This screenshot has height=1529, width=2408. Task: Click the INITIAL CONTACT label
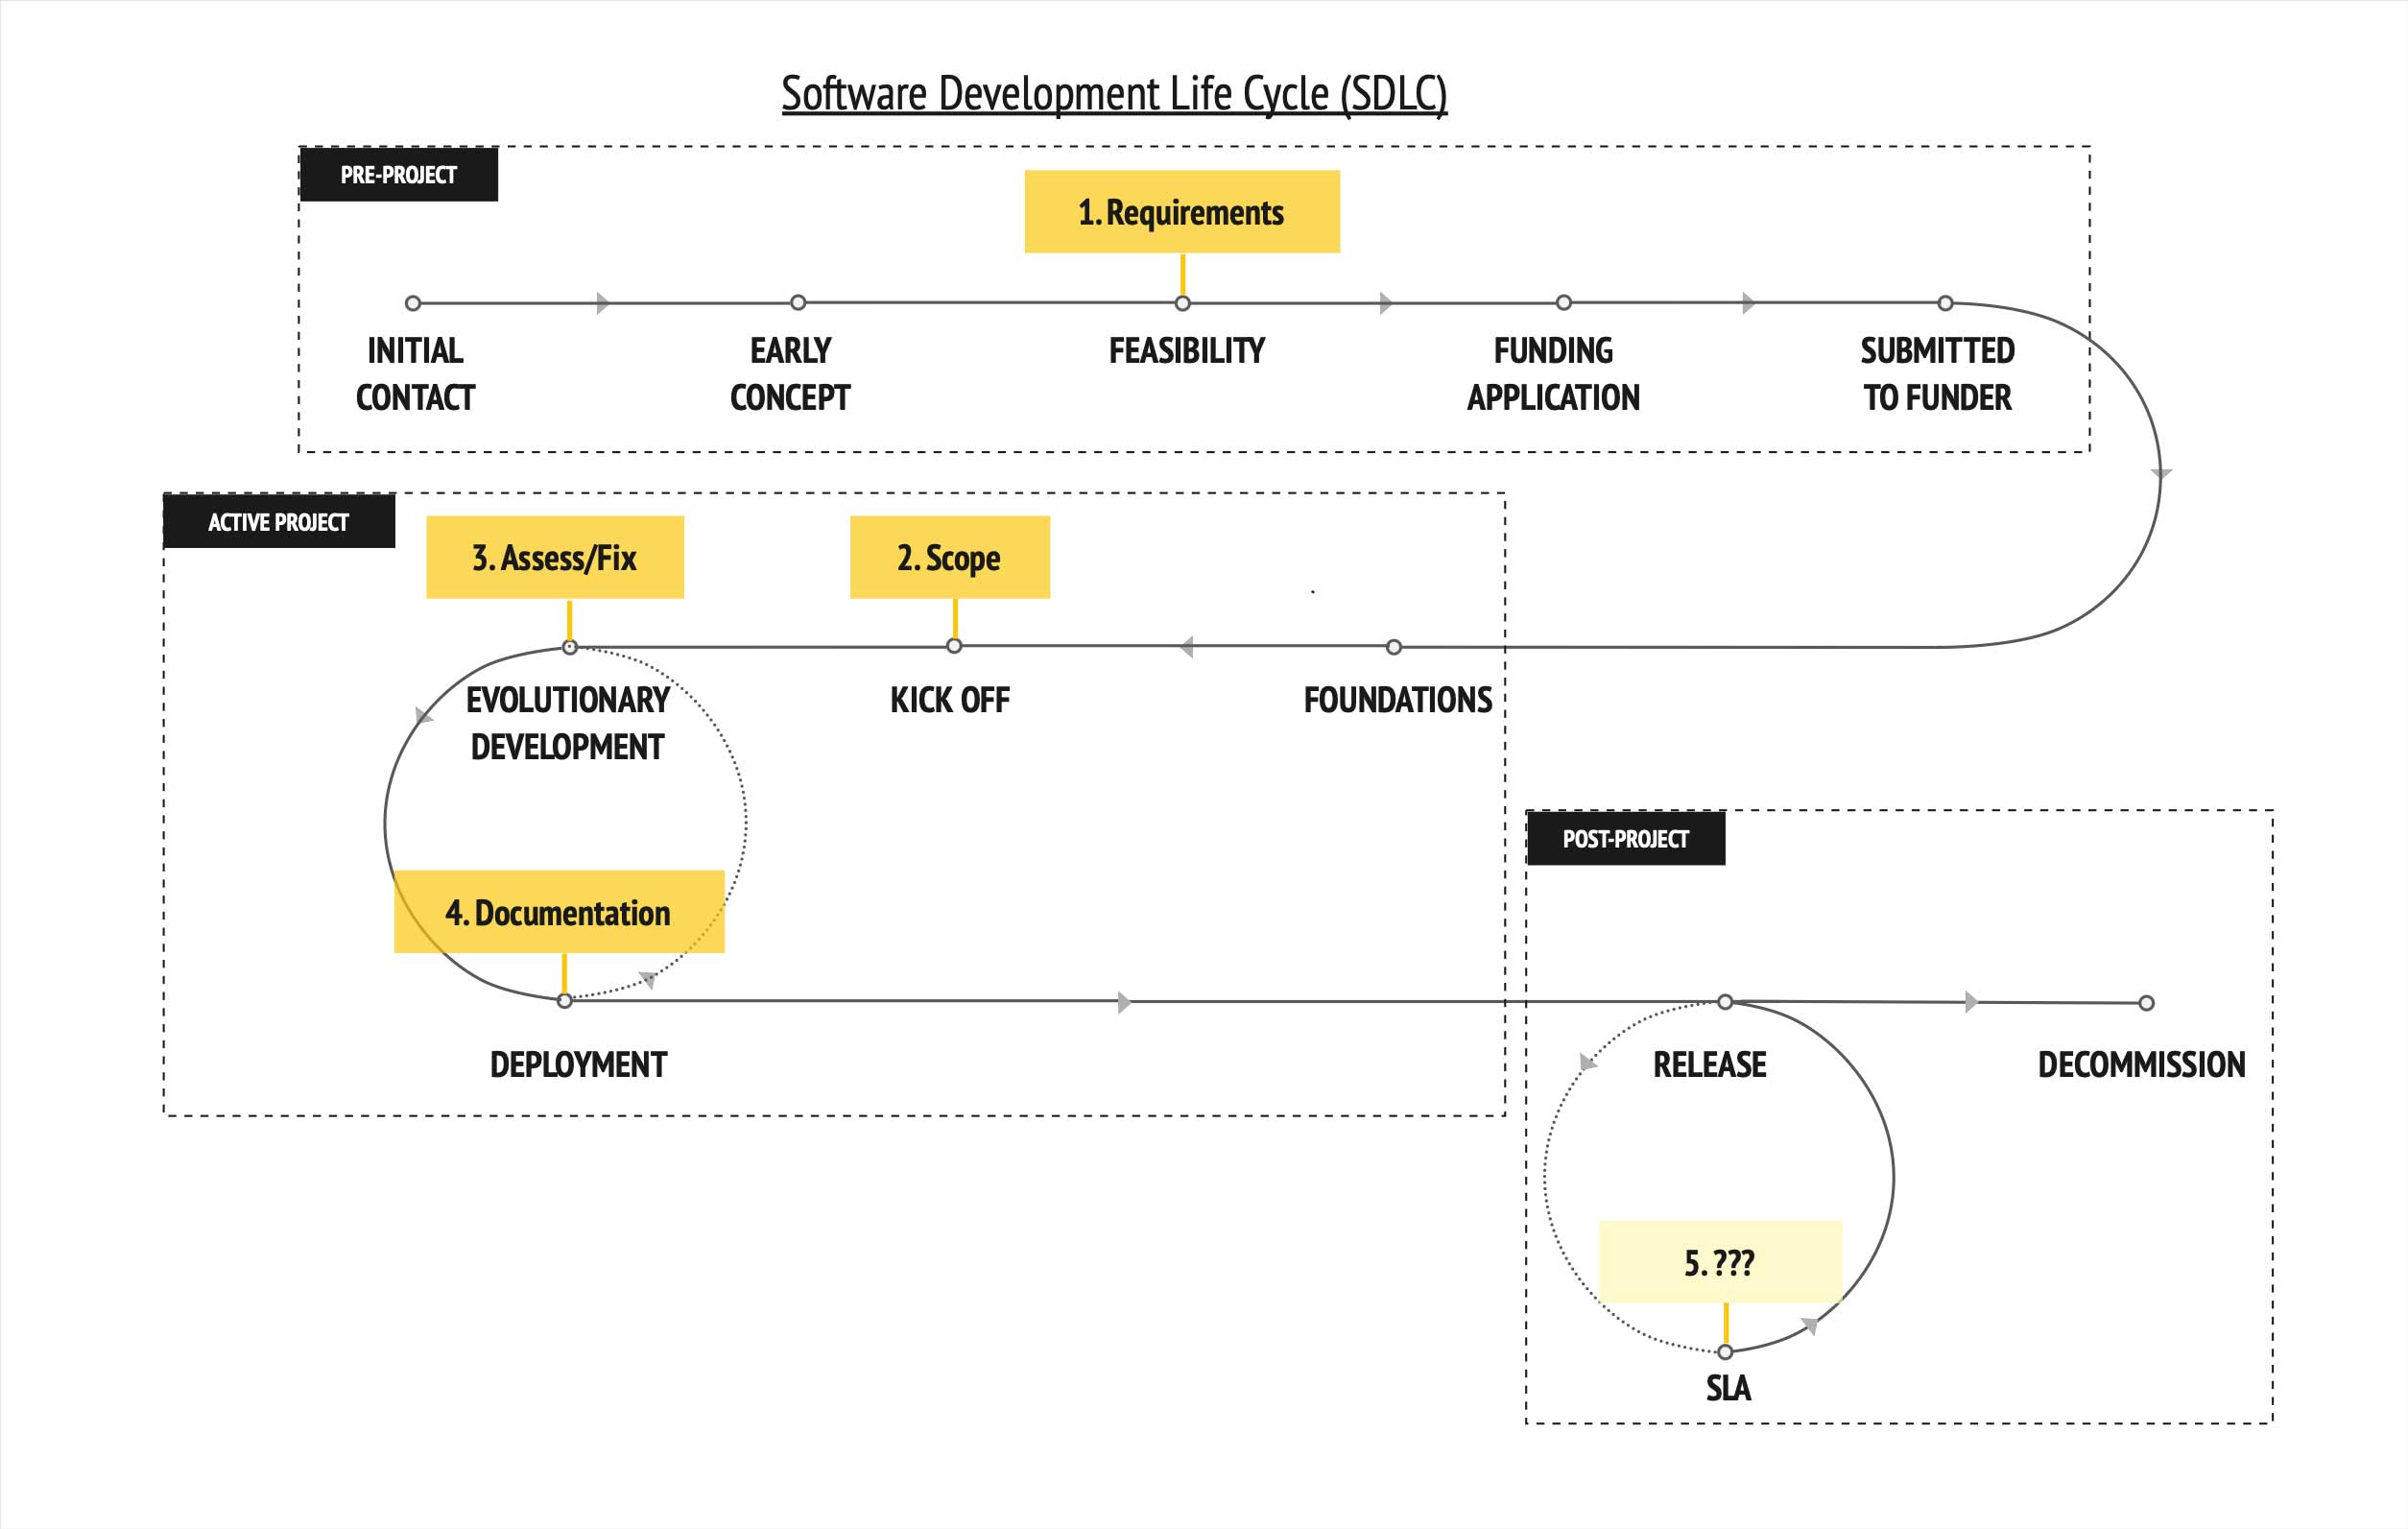[415, 374]
